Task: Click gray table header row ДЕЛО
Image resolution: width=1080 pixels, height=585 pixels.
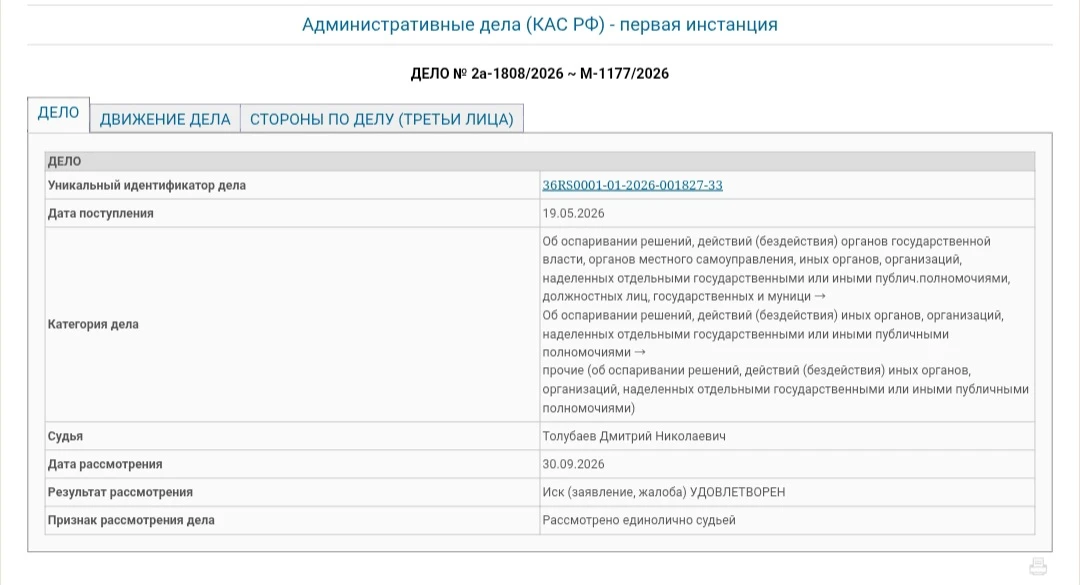Action: click(x=539, y=161)
